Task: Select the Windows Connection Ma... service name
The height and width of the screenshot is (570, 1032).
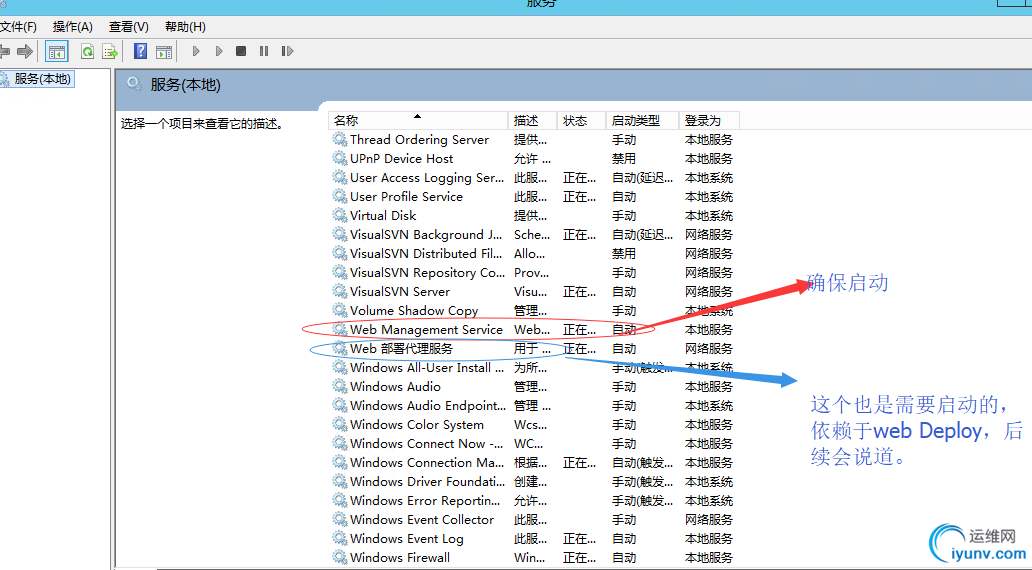Action: click(427, 463)
